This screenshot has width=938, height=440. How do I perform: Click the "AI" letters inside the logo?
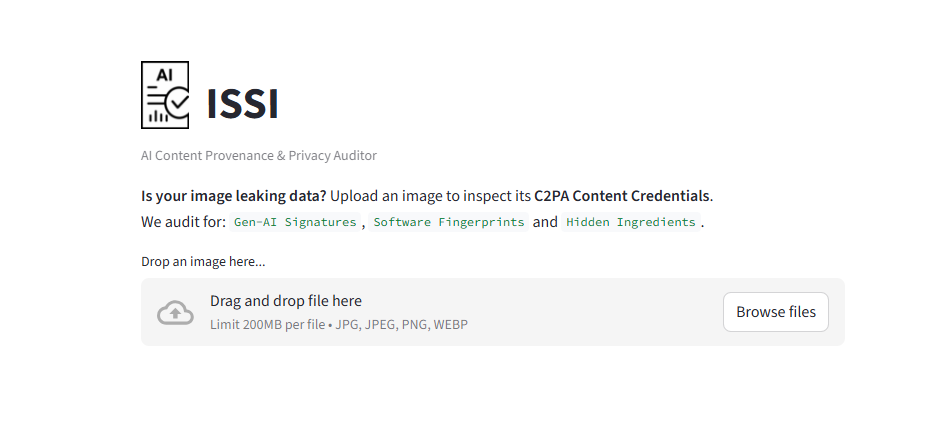point(165,76)
